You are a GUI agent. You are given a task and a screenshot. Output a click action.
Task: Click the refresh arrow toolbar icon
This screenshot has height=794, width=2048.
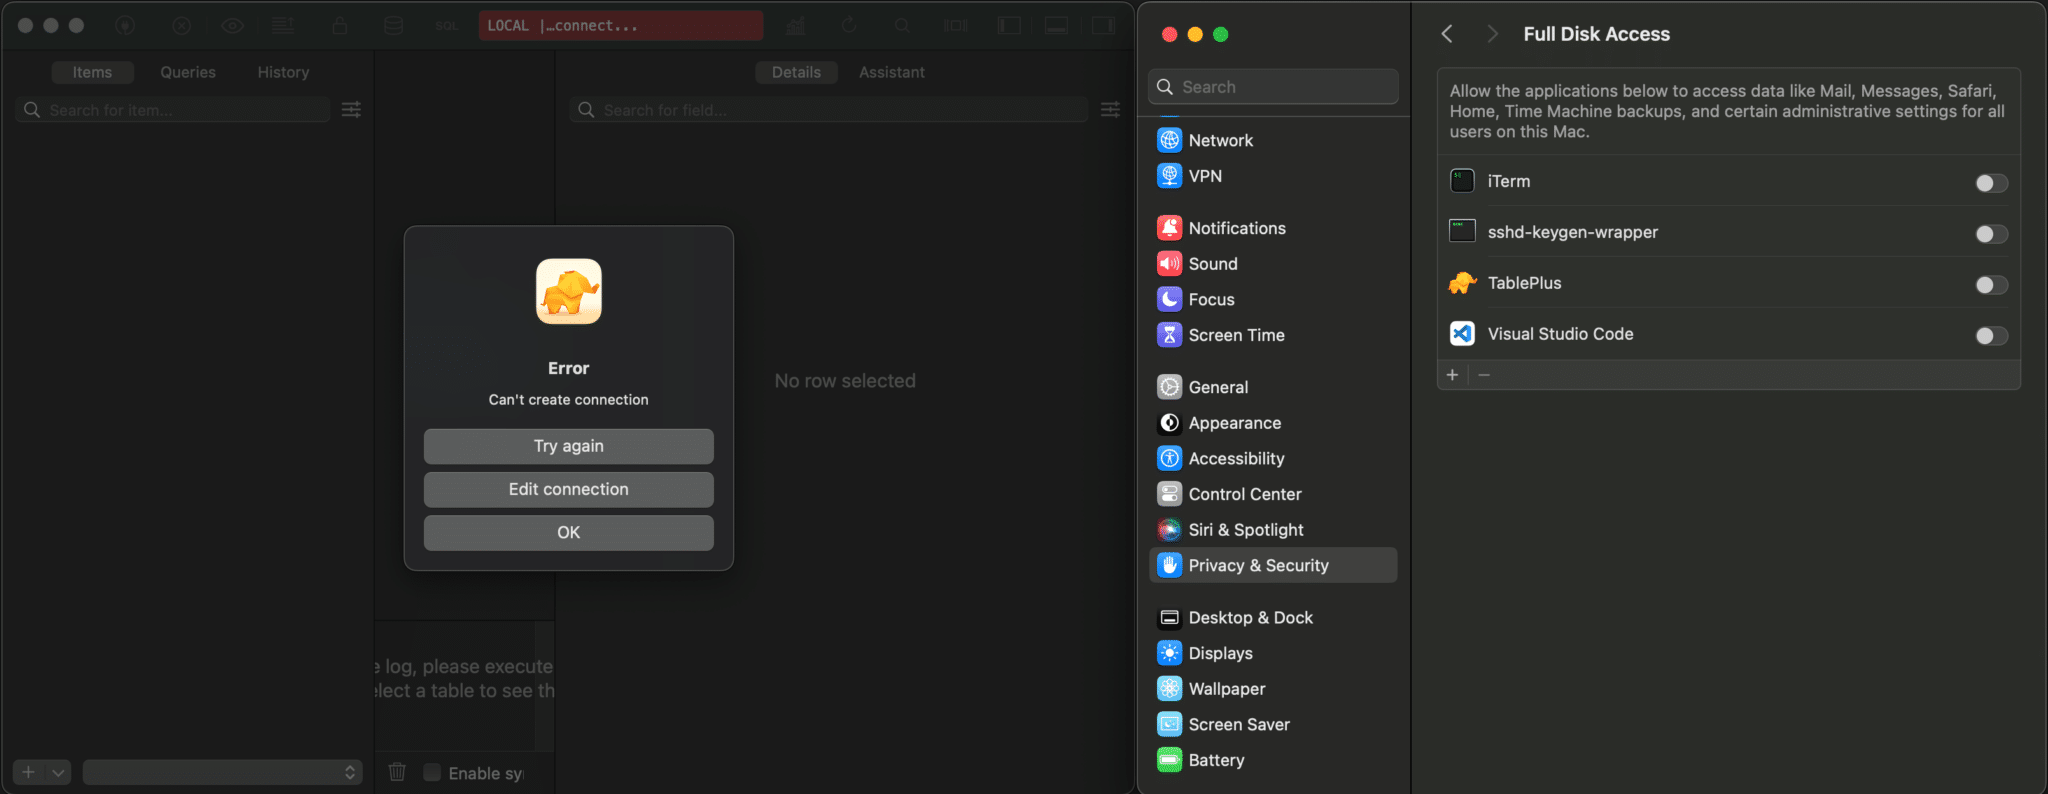[849, 26]
